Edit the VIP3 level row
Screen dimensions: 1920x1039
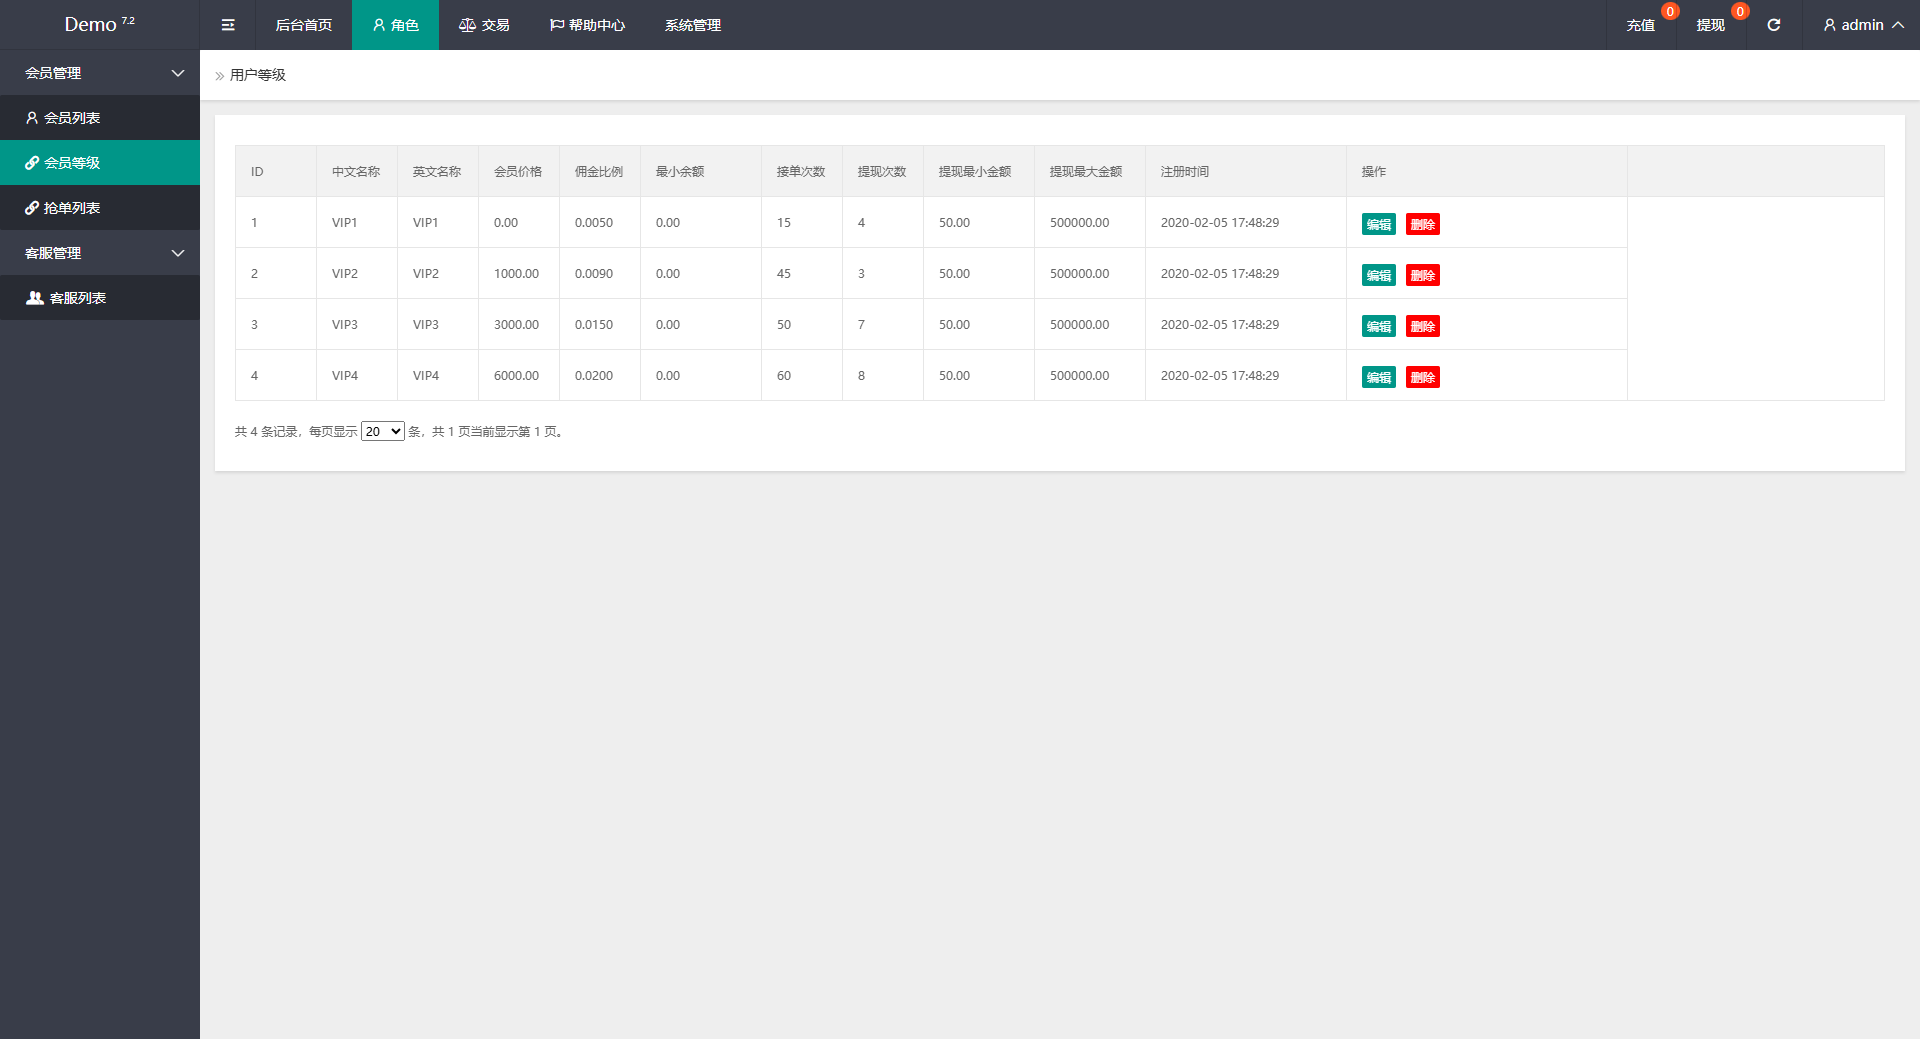point(1378,326)
